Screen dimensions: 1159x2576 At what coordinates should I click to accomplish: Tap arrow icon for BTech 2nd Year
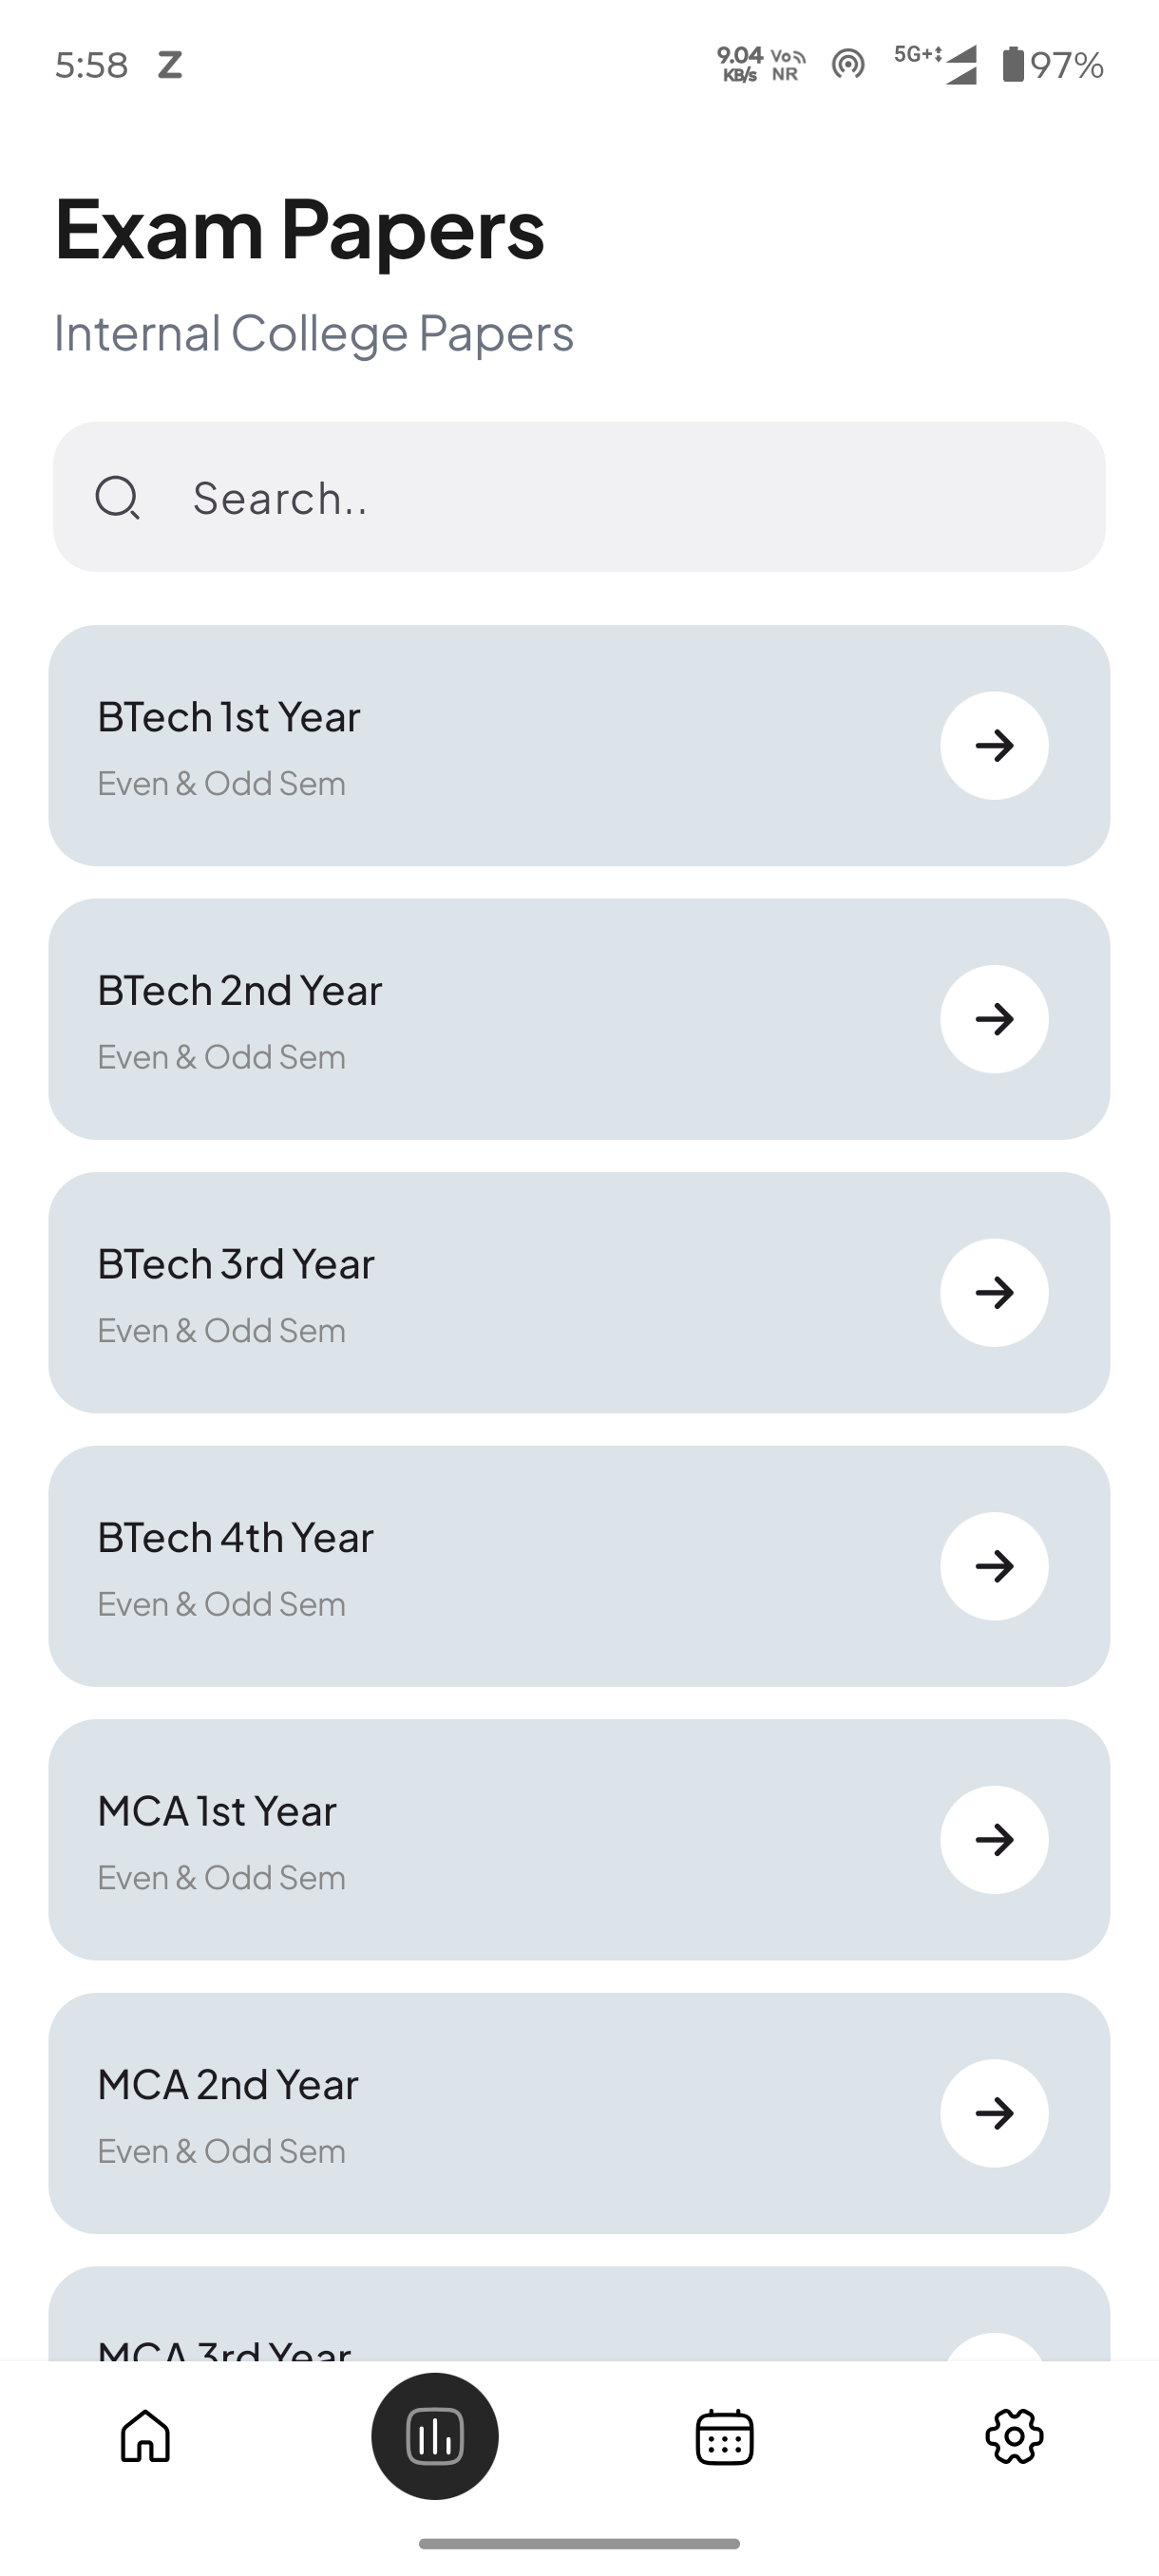994,1019
